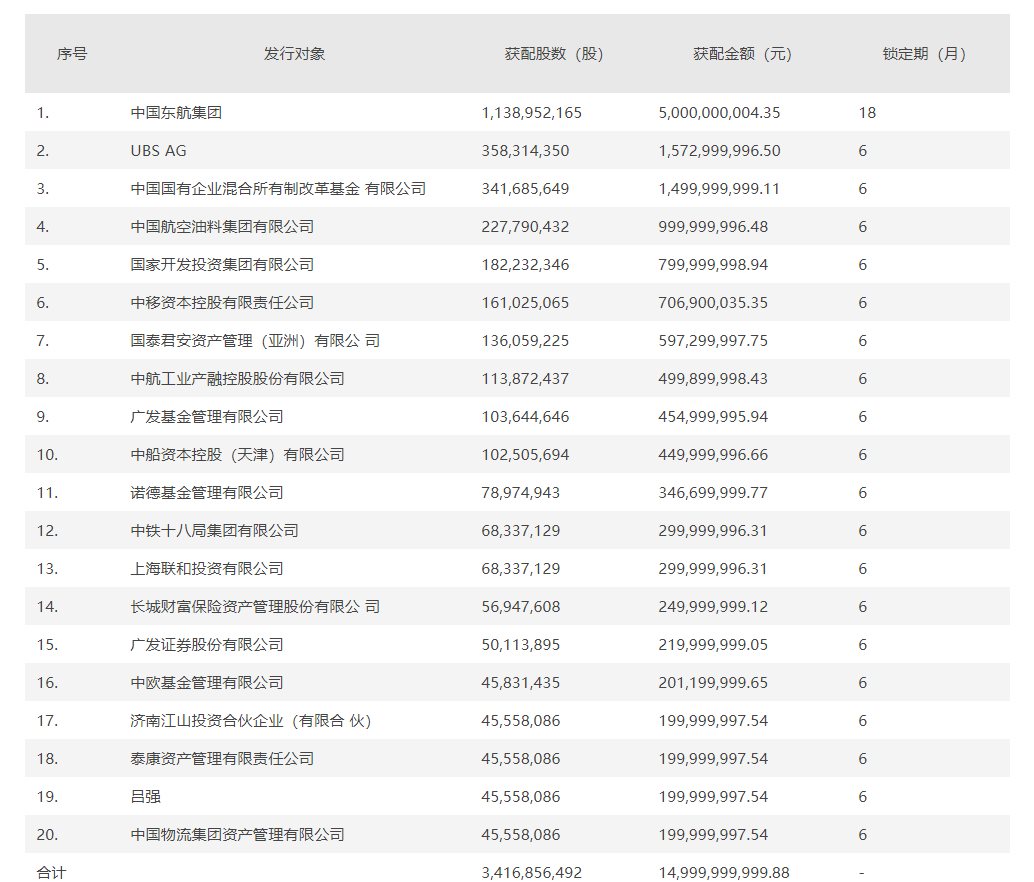Select the 泰康资产管理有限责任公司 cell
The height and width of the screenshot is (882, 1034).
222,759
